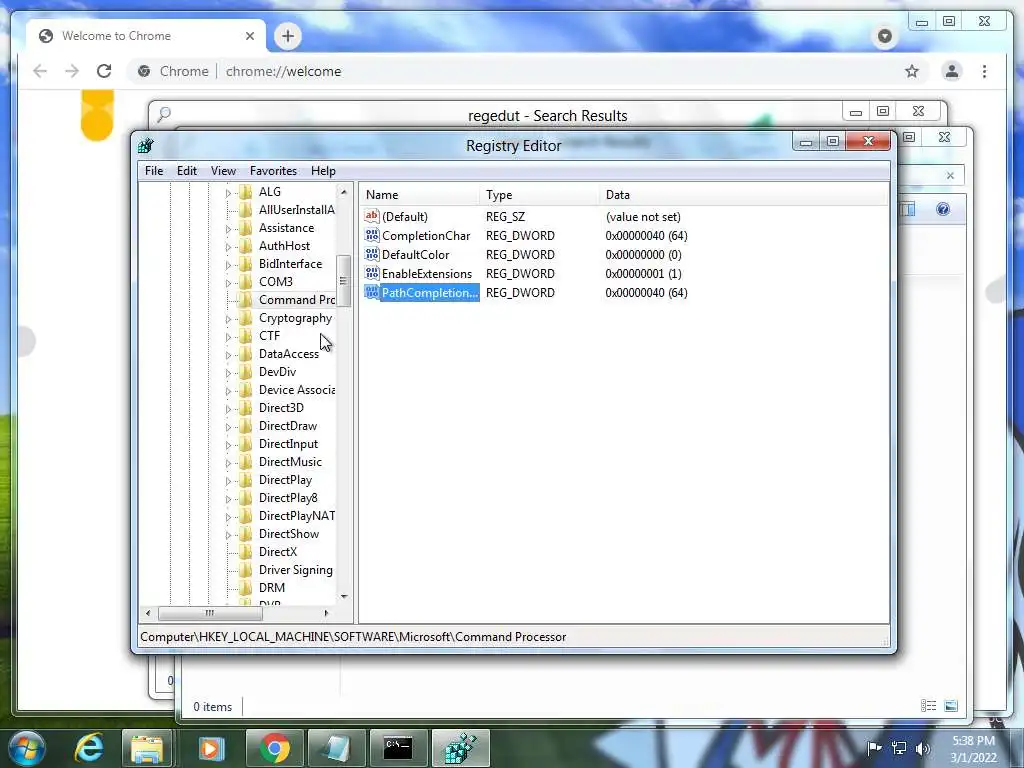
Task: Open a new Chrome tab
Action: (287, 36)
